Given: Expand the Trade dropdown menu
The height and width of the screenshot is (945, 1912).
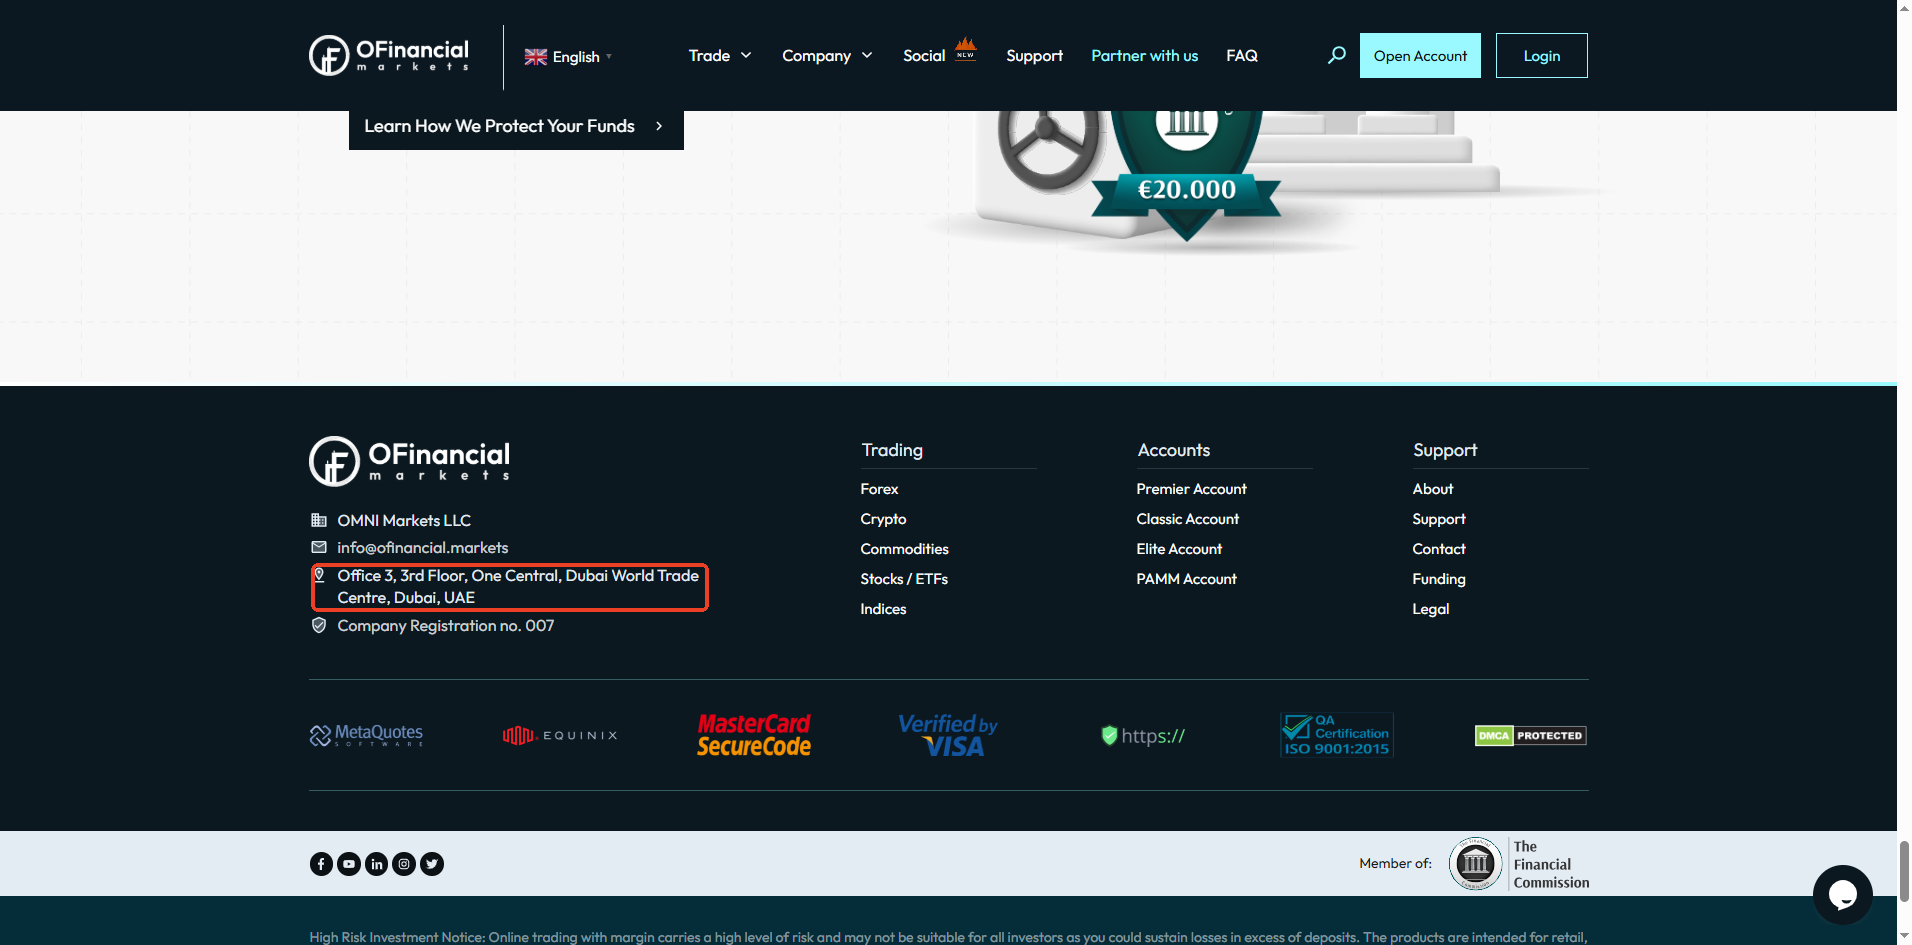Looking at the screenshot, I should pos(719,56).
